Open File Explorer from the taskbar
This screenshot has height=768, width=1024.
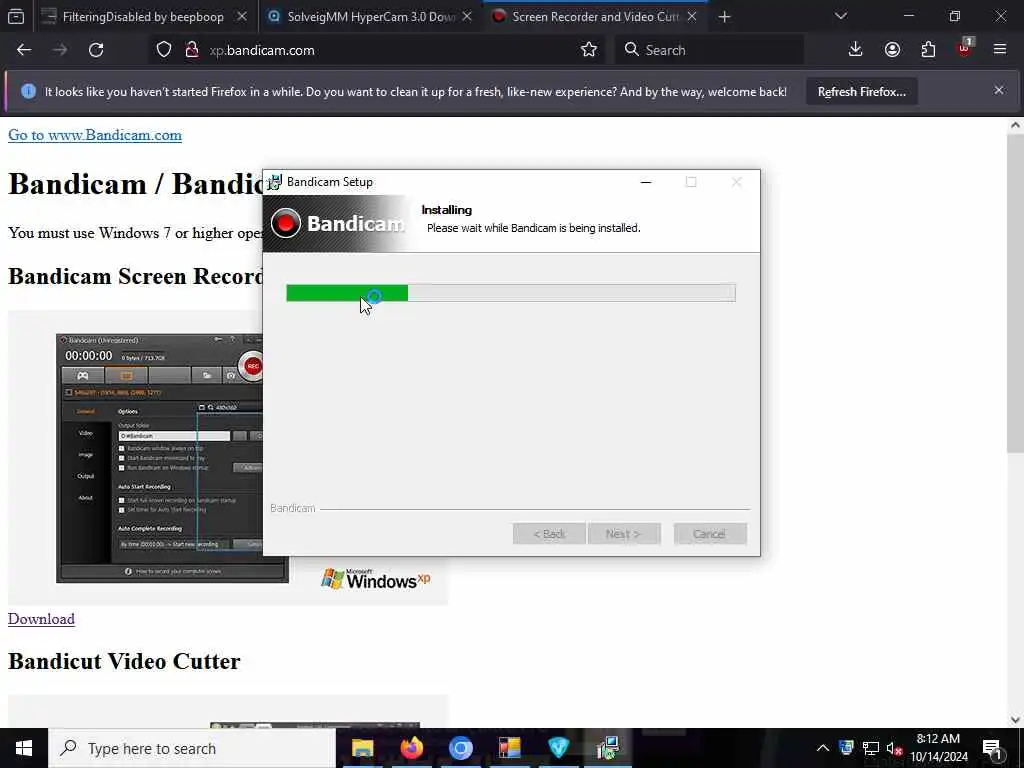click(x=362, y=748)
